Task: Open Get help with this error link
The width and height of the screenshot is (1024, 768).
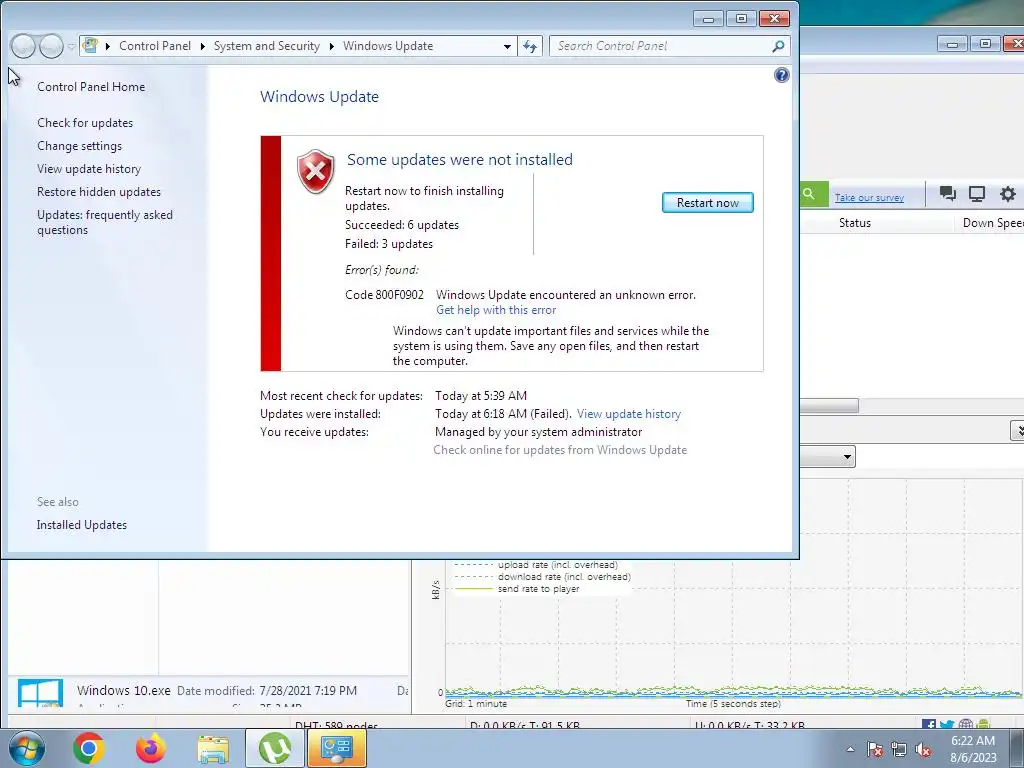Action: tap(496, 310)
